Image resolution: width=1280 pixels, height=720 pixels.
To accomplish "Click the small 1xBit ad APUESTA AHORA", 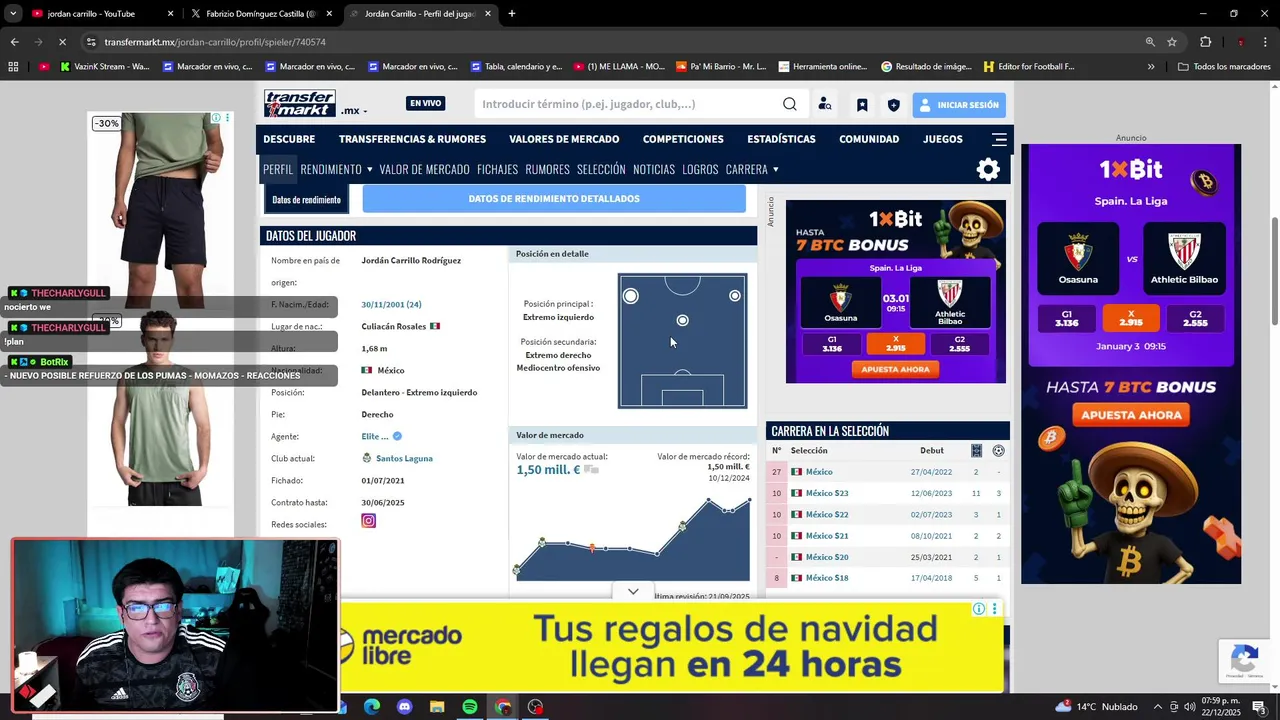I will (x=895, y=369).
